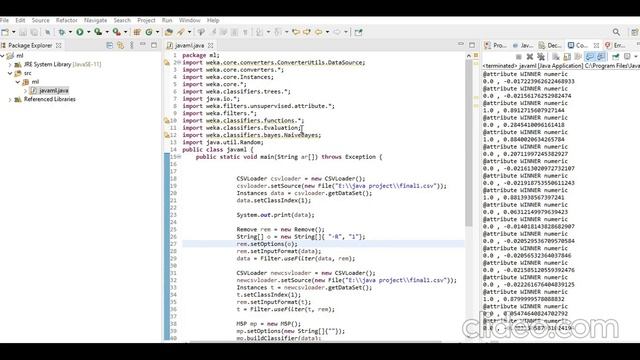The image size is (640, 360).
Task: Open the File menu
Action: 4,20
